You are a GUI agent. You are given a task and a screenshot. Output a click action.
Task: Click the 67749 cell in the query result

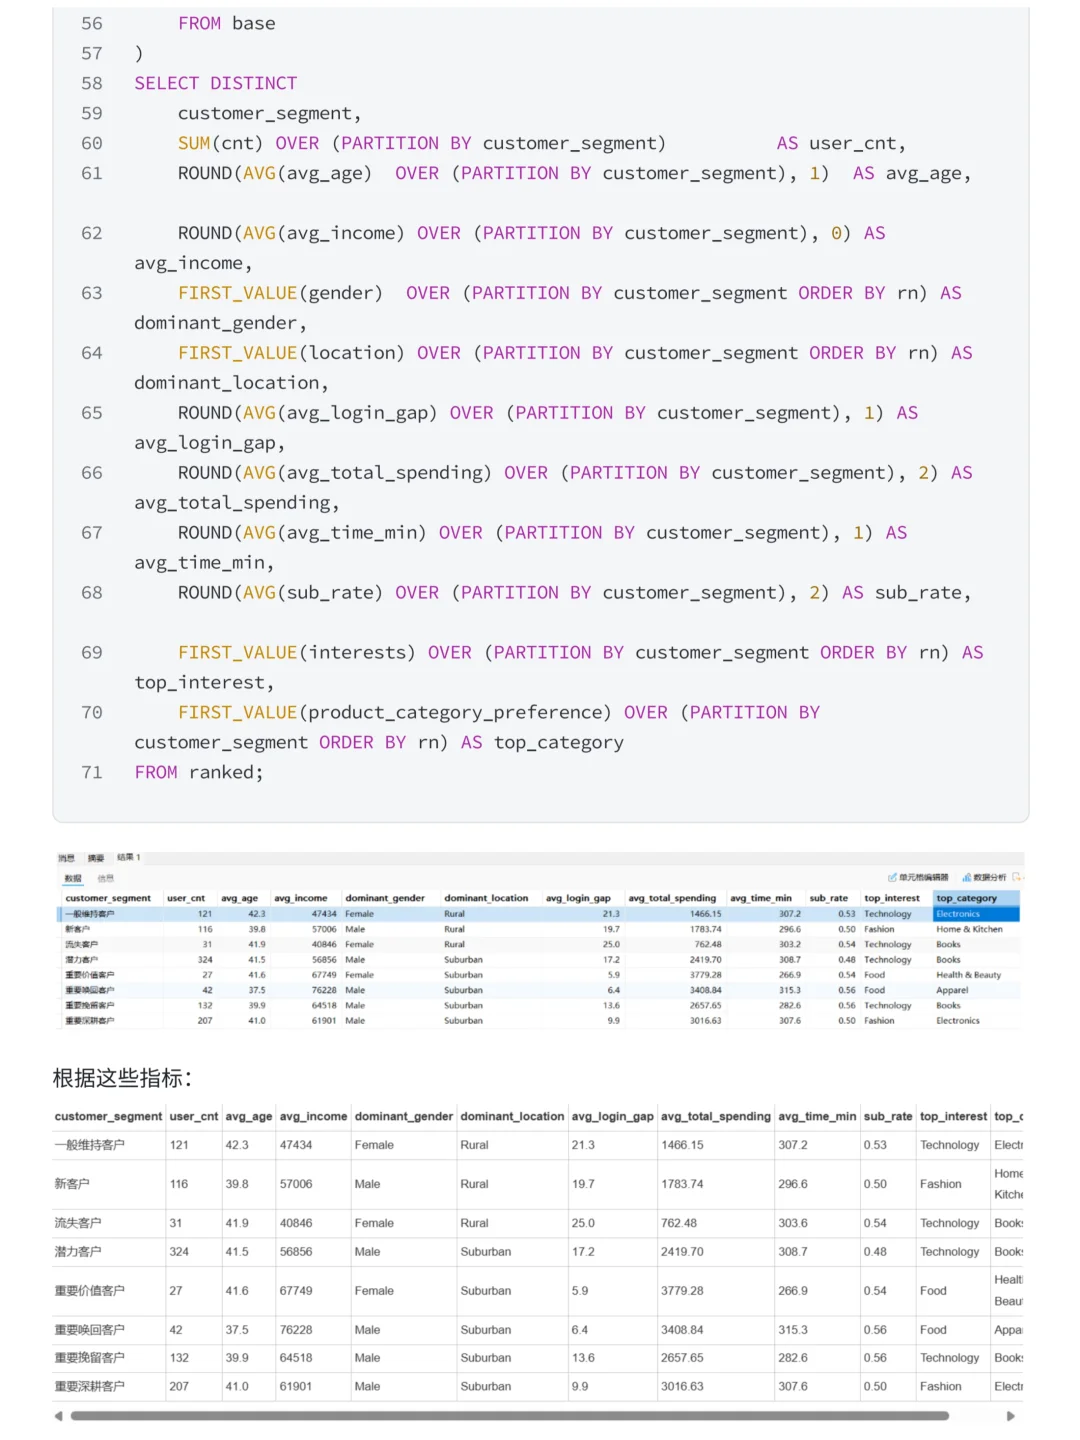[324, 975]
